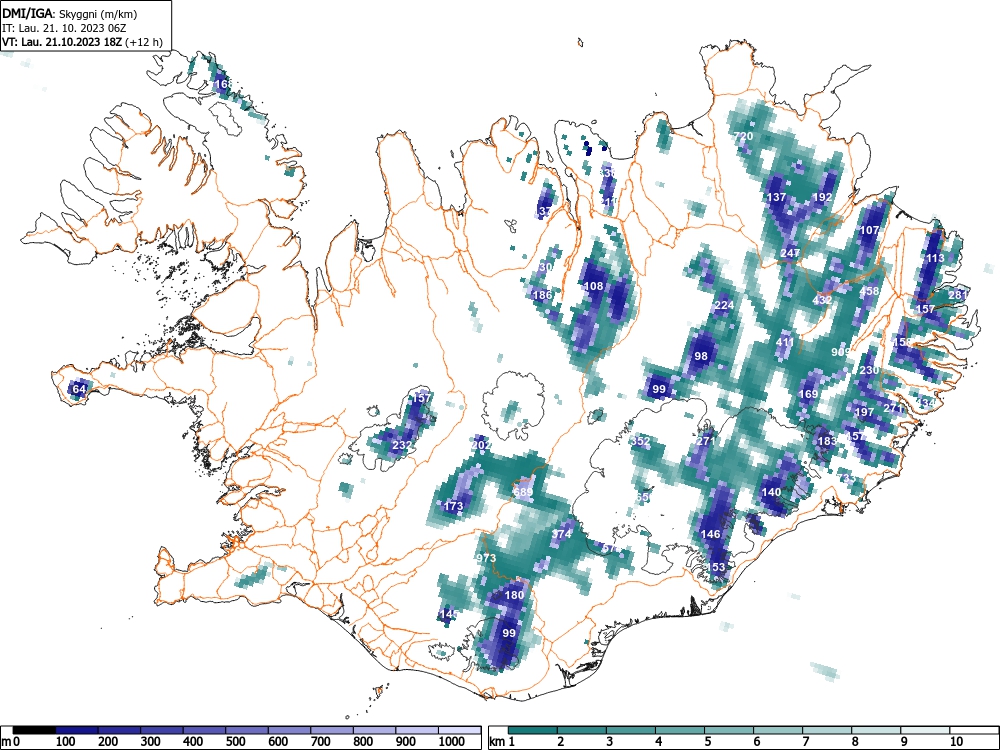Click the visibility value 224 on the map
1000x750 pixels.
pyautogui.click(x=724, y=305)
